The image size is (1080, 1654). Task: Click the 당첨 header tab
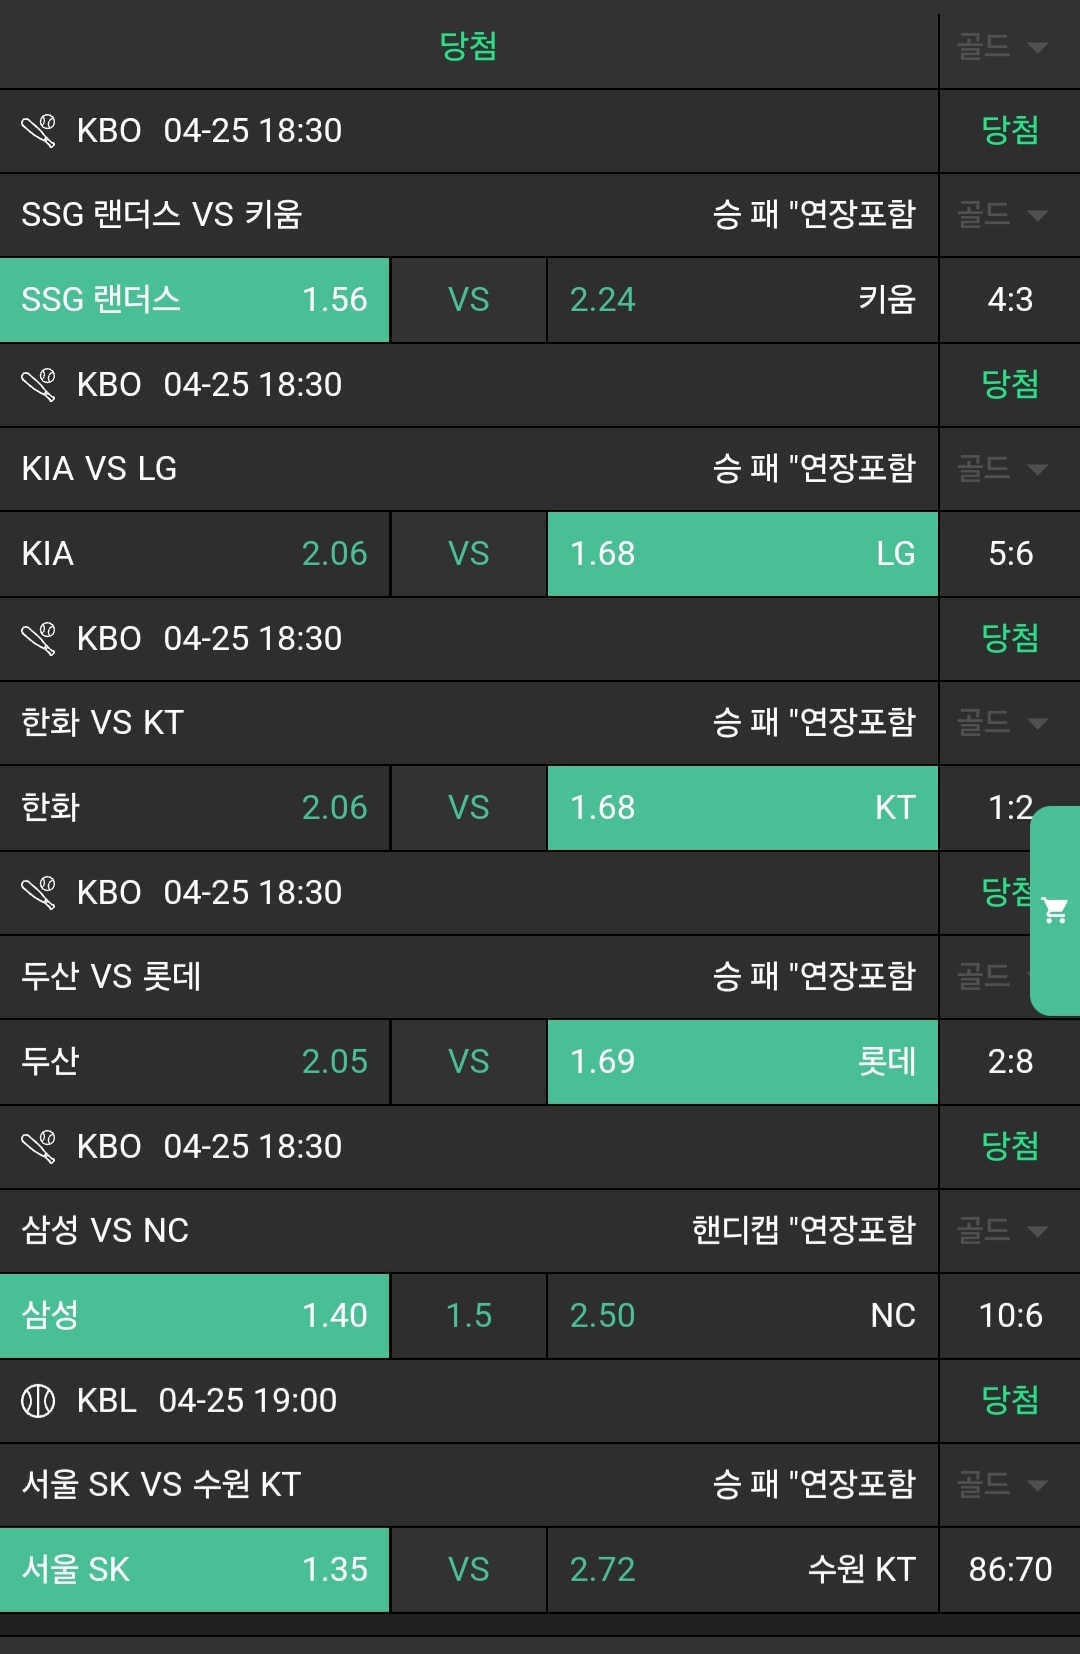(x=468, y=46)
